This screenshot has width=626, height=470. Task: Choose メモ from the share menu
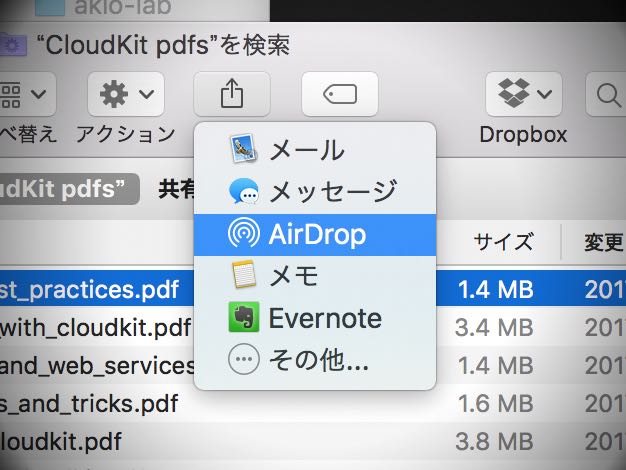pyautogui.click(x=315, y=276)
